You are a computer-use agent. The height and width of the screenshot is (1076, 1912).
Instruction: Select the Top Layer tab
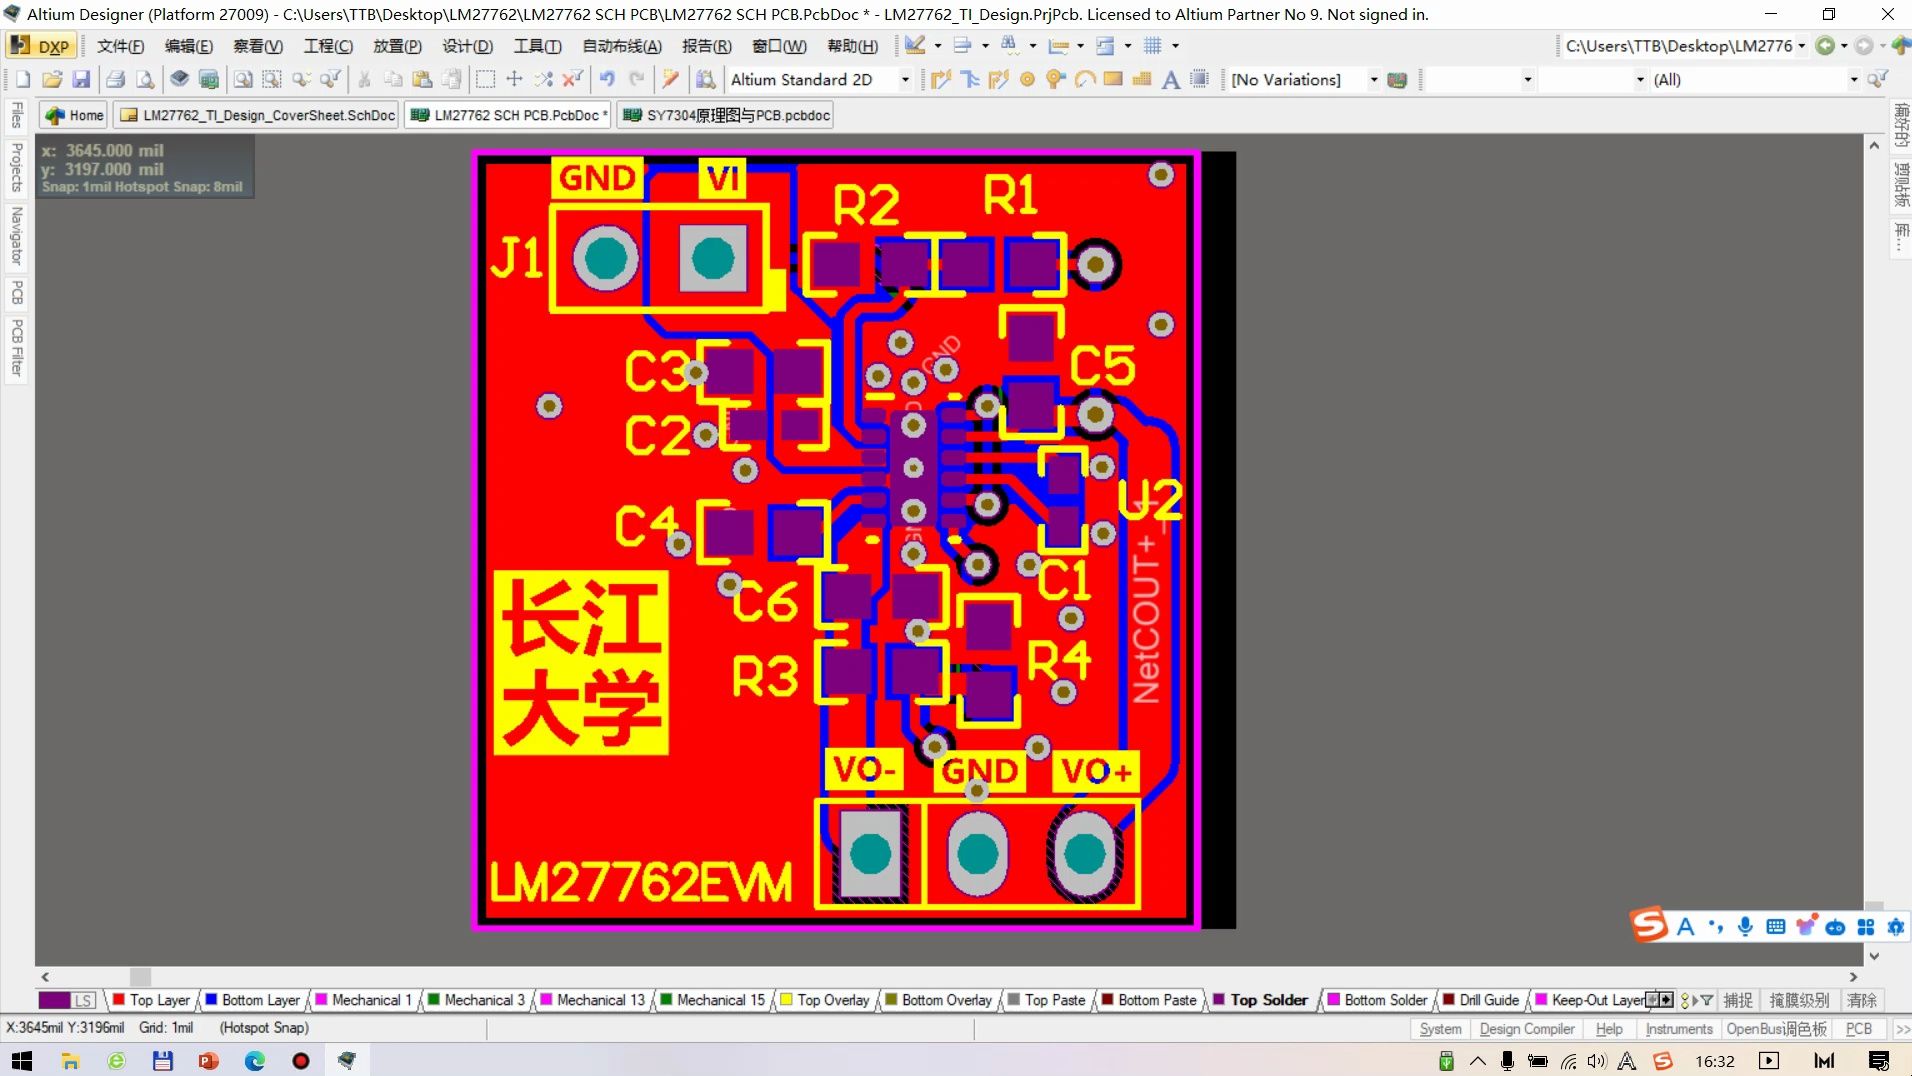pyautogui.click(x=151, y=1000)
